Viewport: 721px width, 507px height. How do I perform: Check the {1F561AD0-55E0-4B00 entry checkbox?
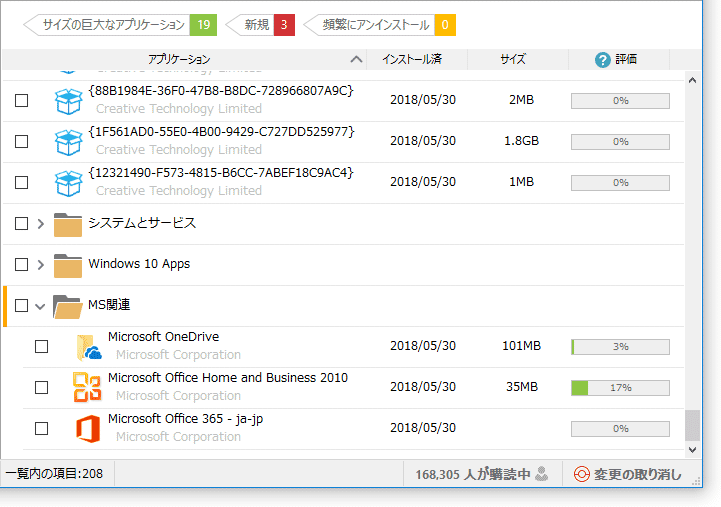point(22,142)
